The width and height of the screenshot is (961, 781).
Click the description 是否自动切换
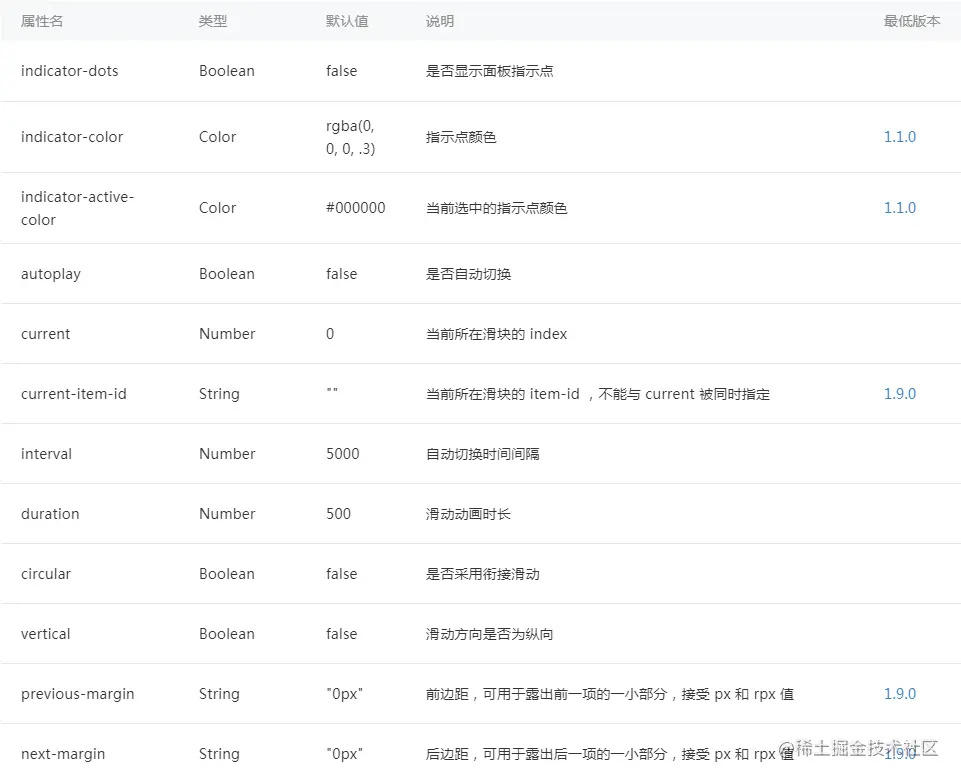tap(468, 274)
